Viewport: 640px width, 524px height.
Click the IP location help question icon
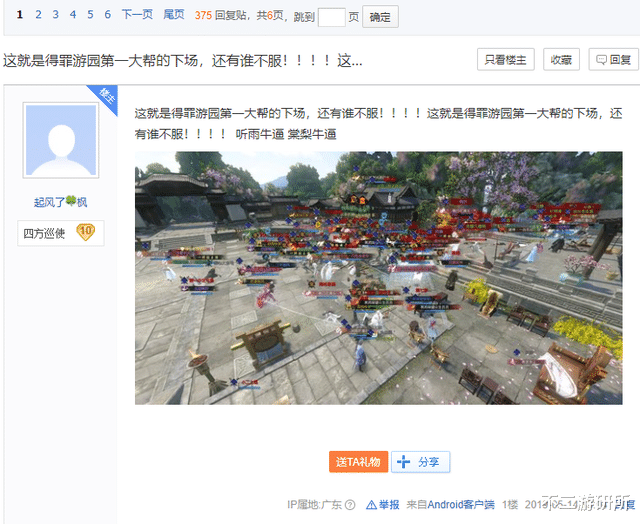point(350,505)
